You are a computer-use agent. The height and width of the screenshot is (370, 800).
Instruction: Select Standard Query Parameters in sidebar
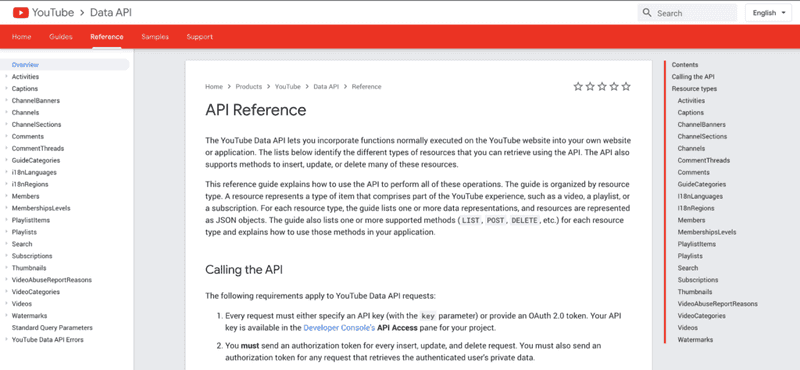click(x=52, y=328)
